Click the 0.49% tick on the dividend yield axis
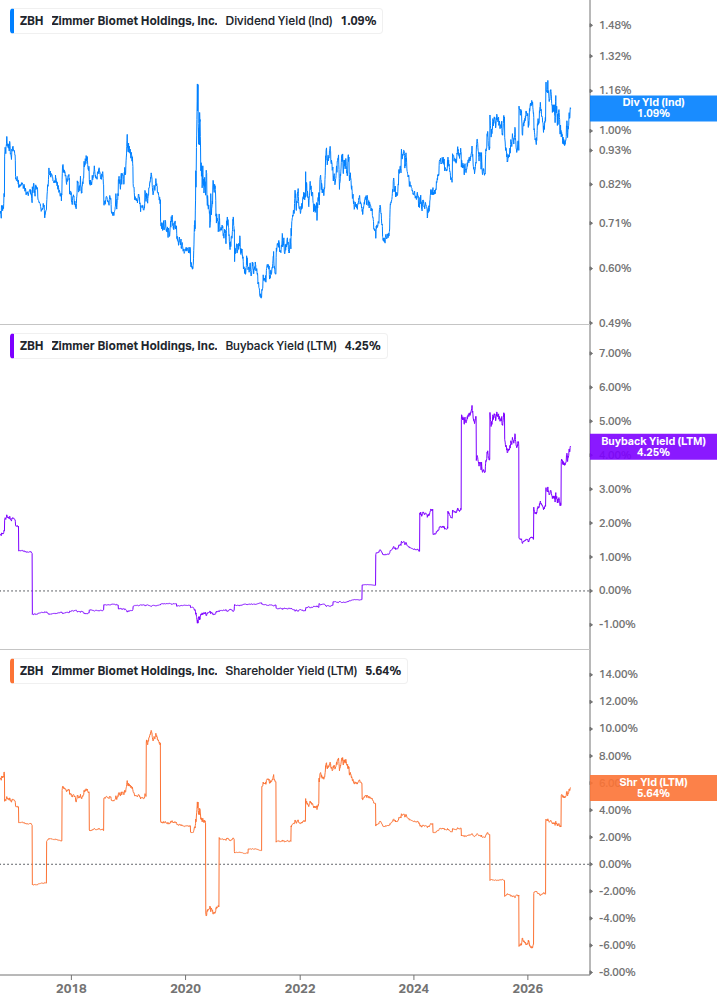Screen dimensions: 717x1005 (x=615, y=324)
